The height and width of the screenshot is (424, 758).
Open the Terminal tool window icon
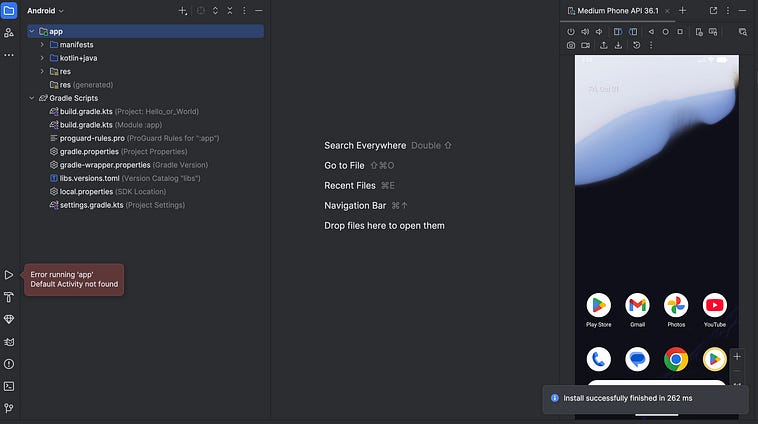pos(9,386)
